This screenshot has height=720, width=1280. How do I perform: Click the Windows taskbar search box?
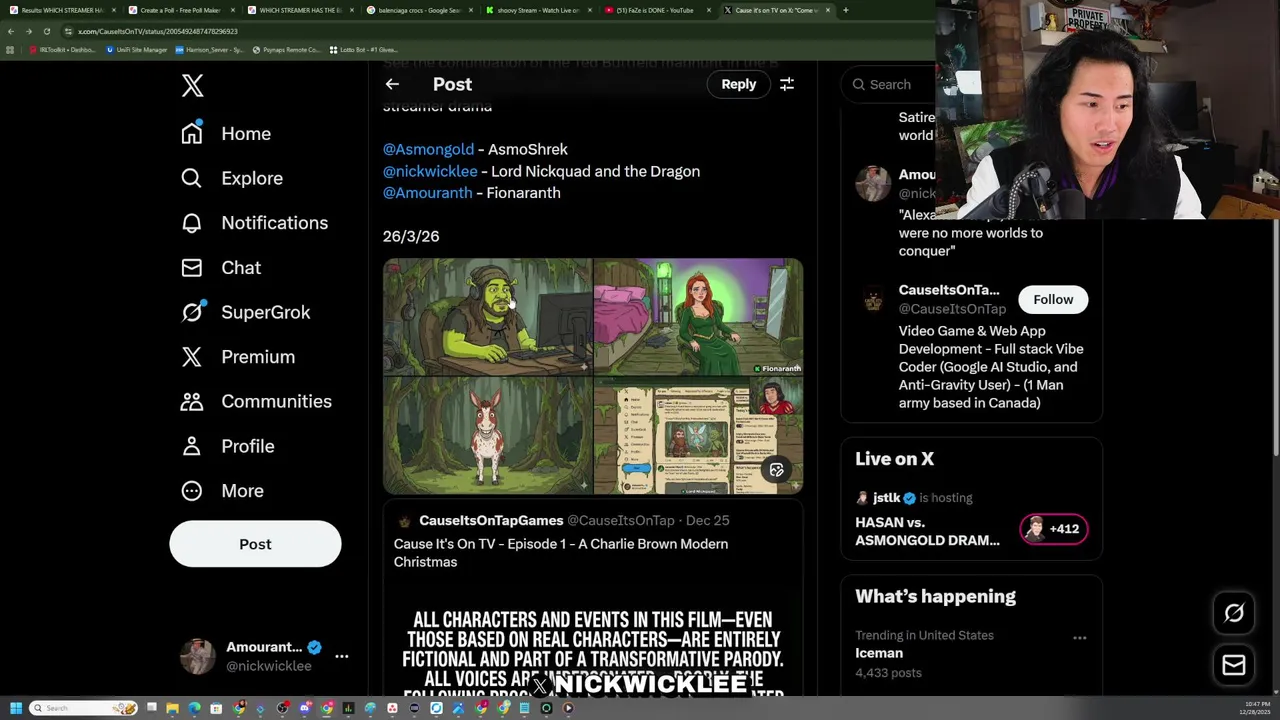(82, 708)
